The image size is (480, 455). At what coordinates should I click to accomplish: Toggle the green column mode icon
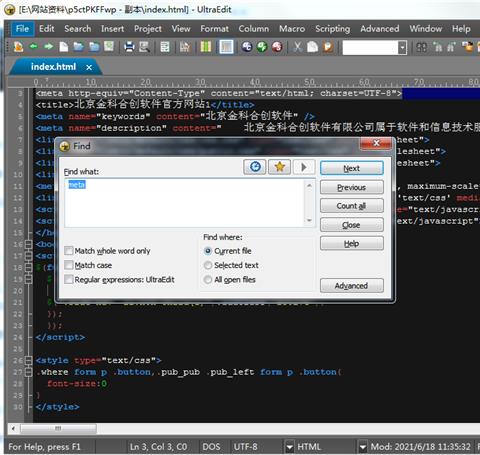coord(206,47)
